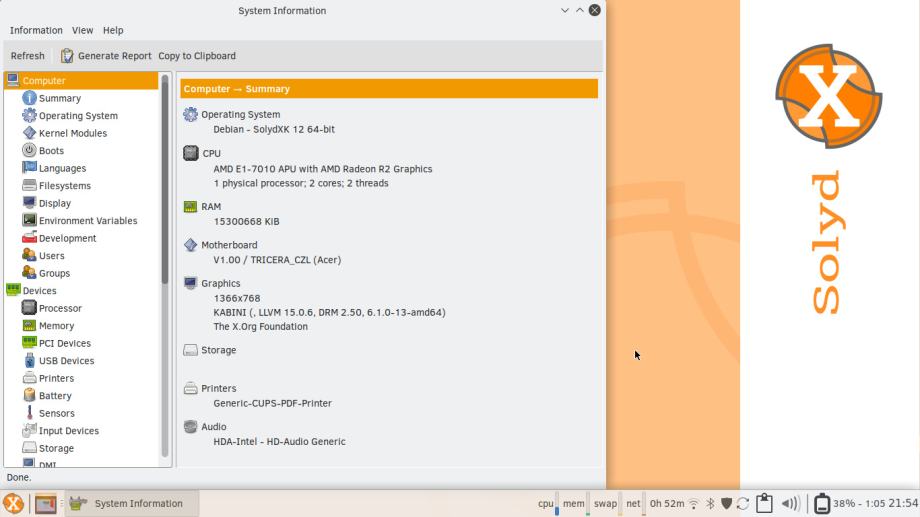Select 'Generic-CUPS-PDF-Printer' text
Image resolution: width=920 pixels, height=517 pixels.
click(272, 403)
